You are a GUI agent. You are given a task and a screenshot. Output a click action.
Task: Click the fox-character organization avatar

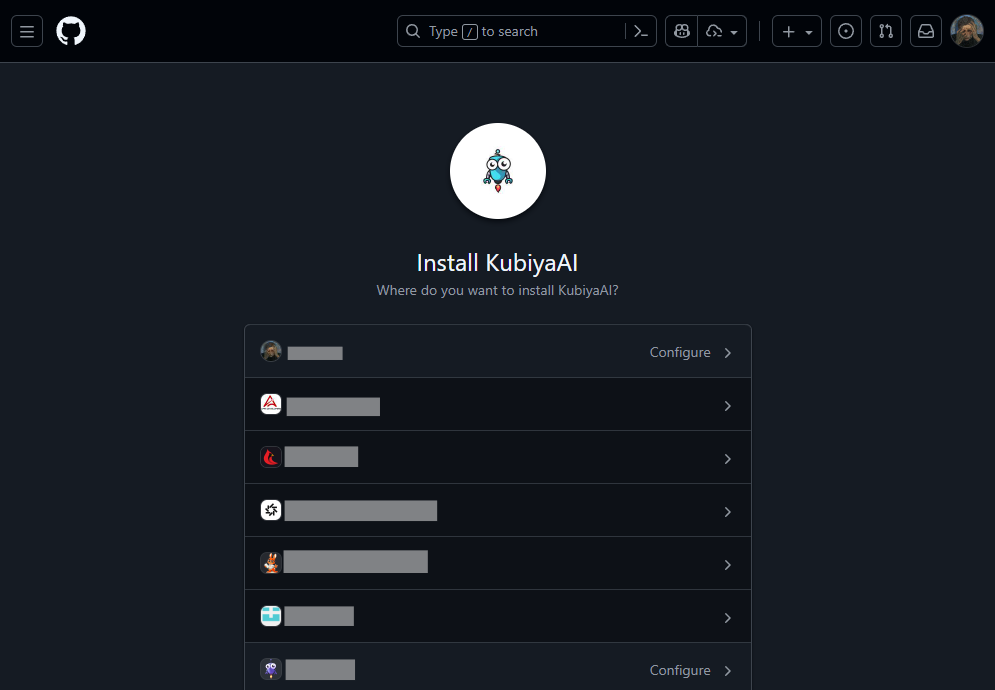[x=270, y=560]
